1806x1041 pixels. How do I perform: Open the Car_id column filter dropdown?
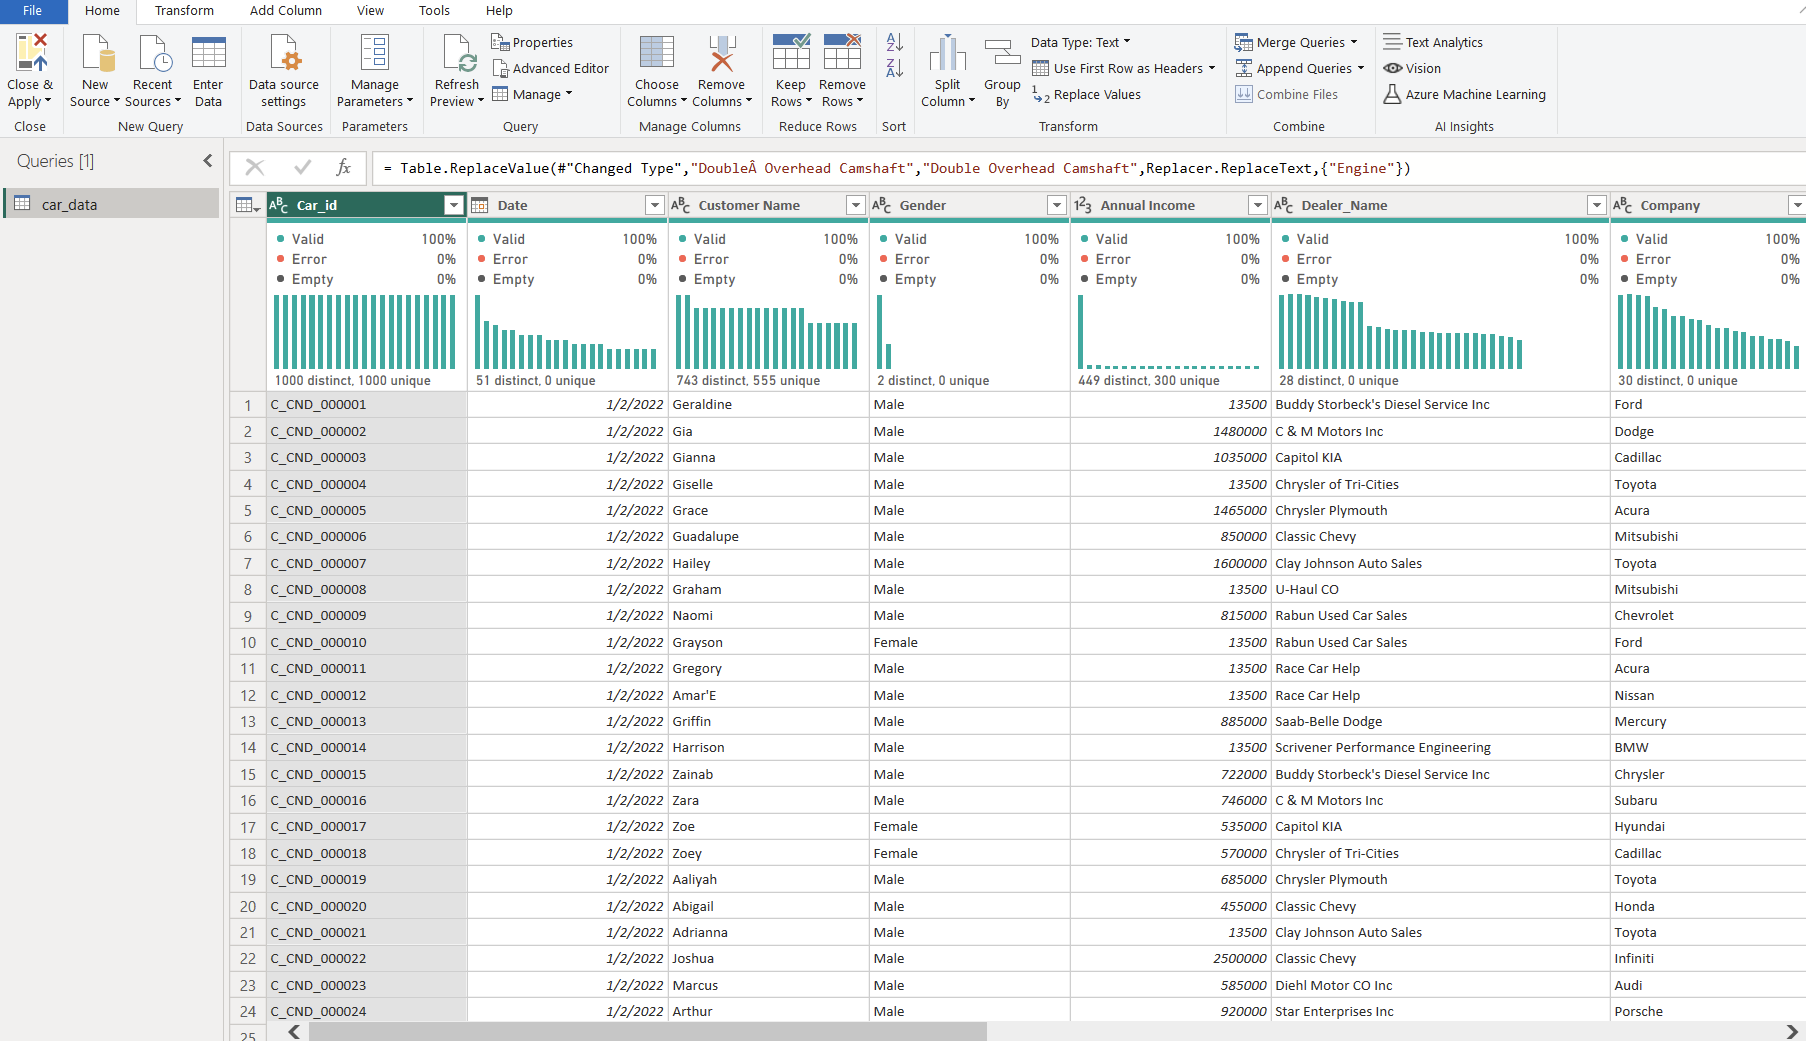(454, 205)
